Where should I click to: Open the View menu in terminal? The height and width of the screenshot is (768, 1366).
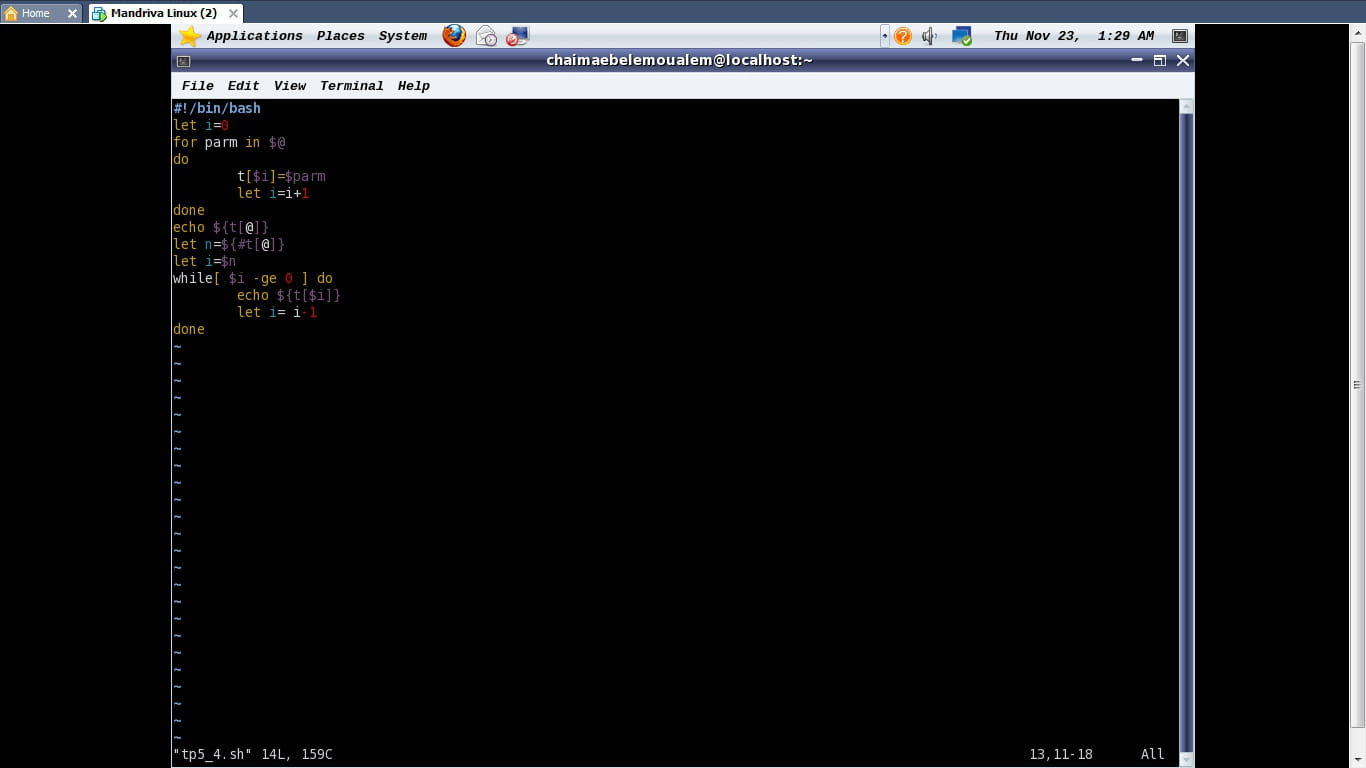pyautogui.click(x=289, y=86)
